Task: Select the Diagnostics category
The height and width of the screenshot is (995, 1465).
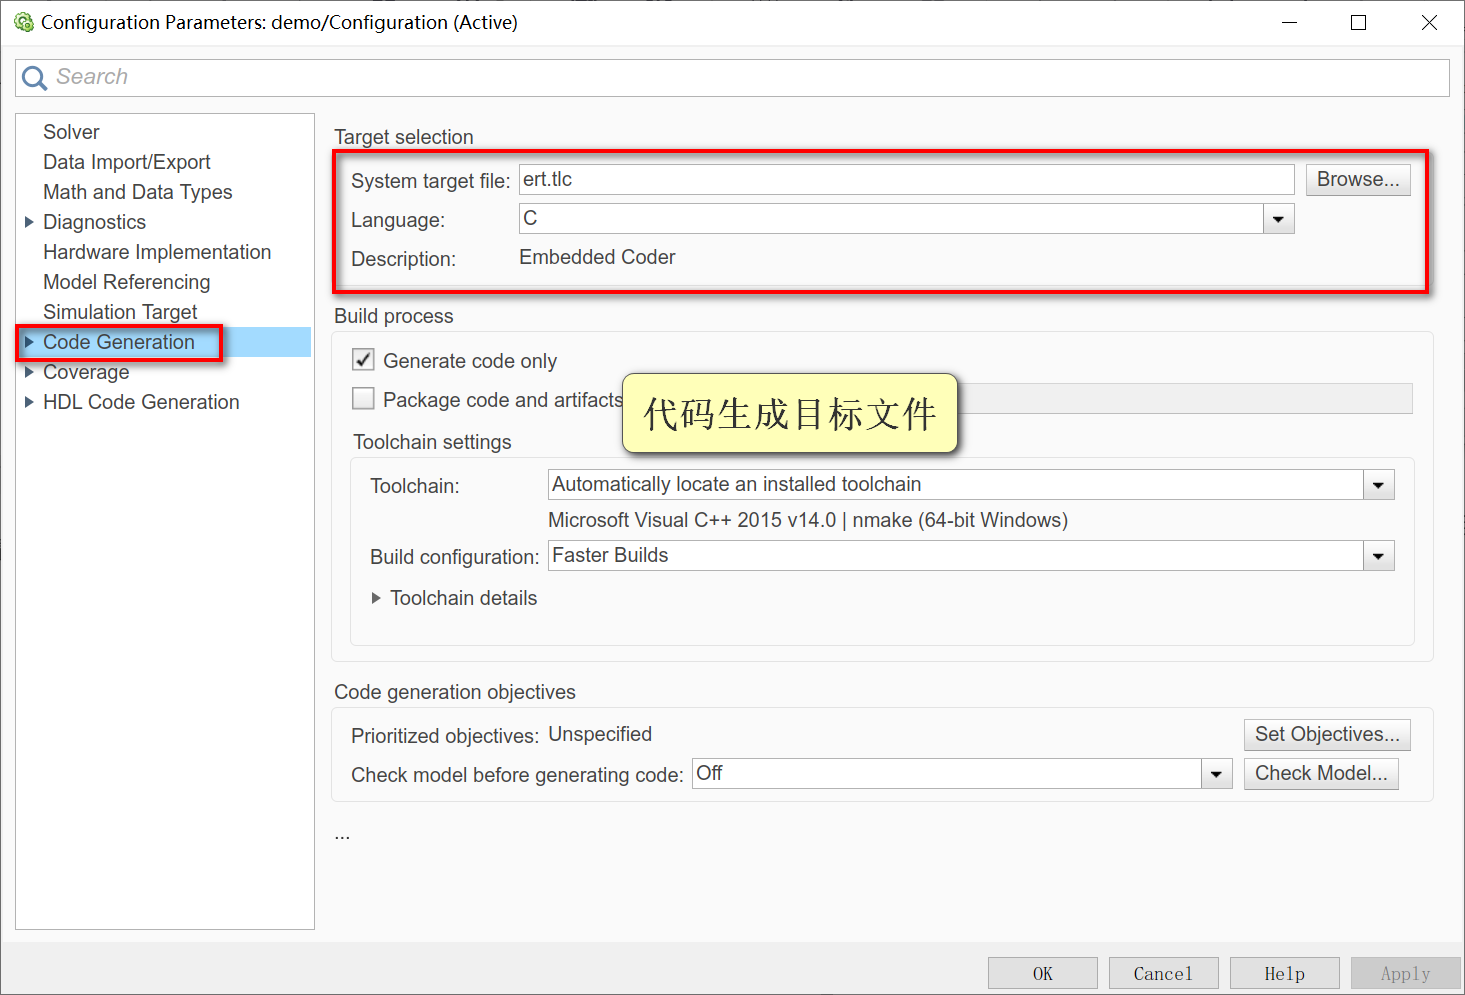Action: click(x=95, y=222)
